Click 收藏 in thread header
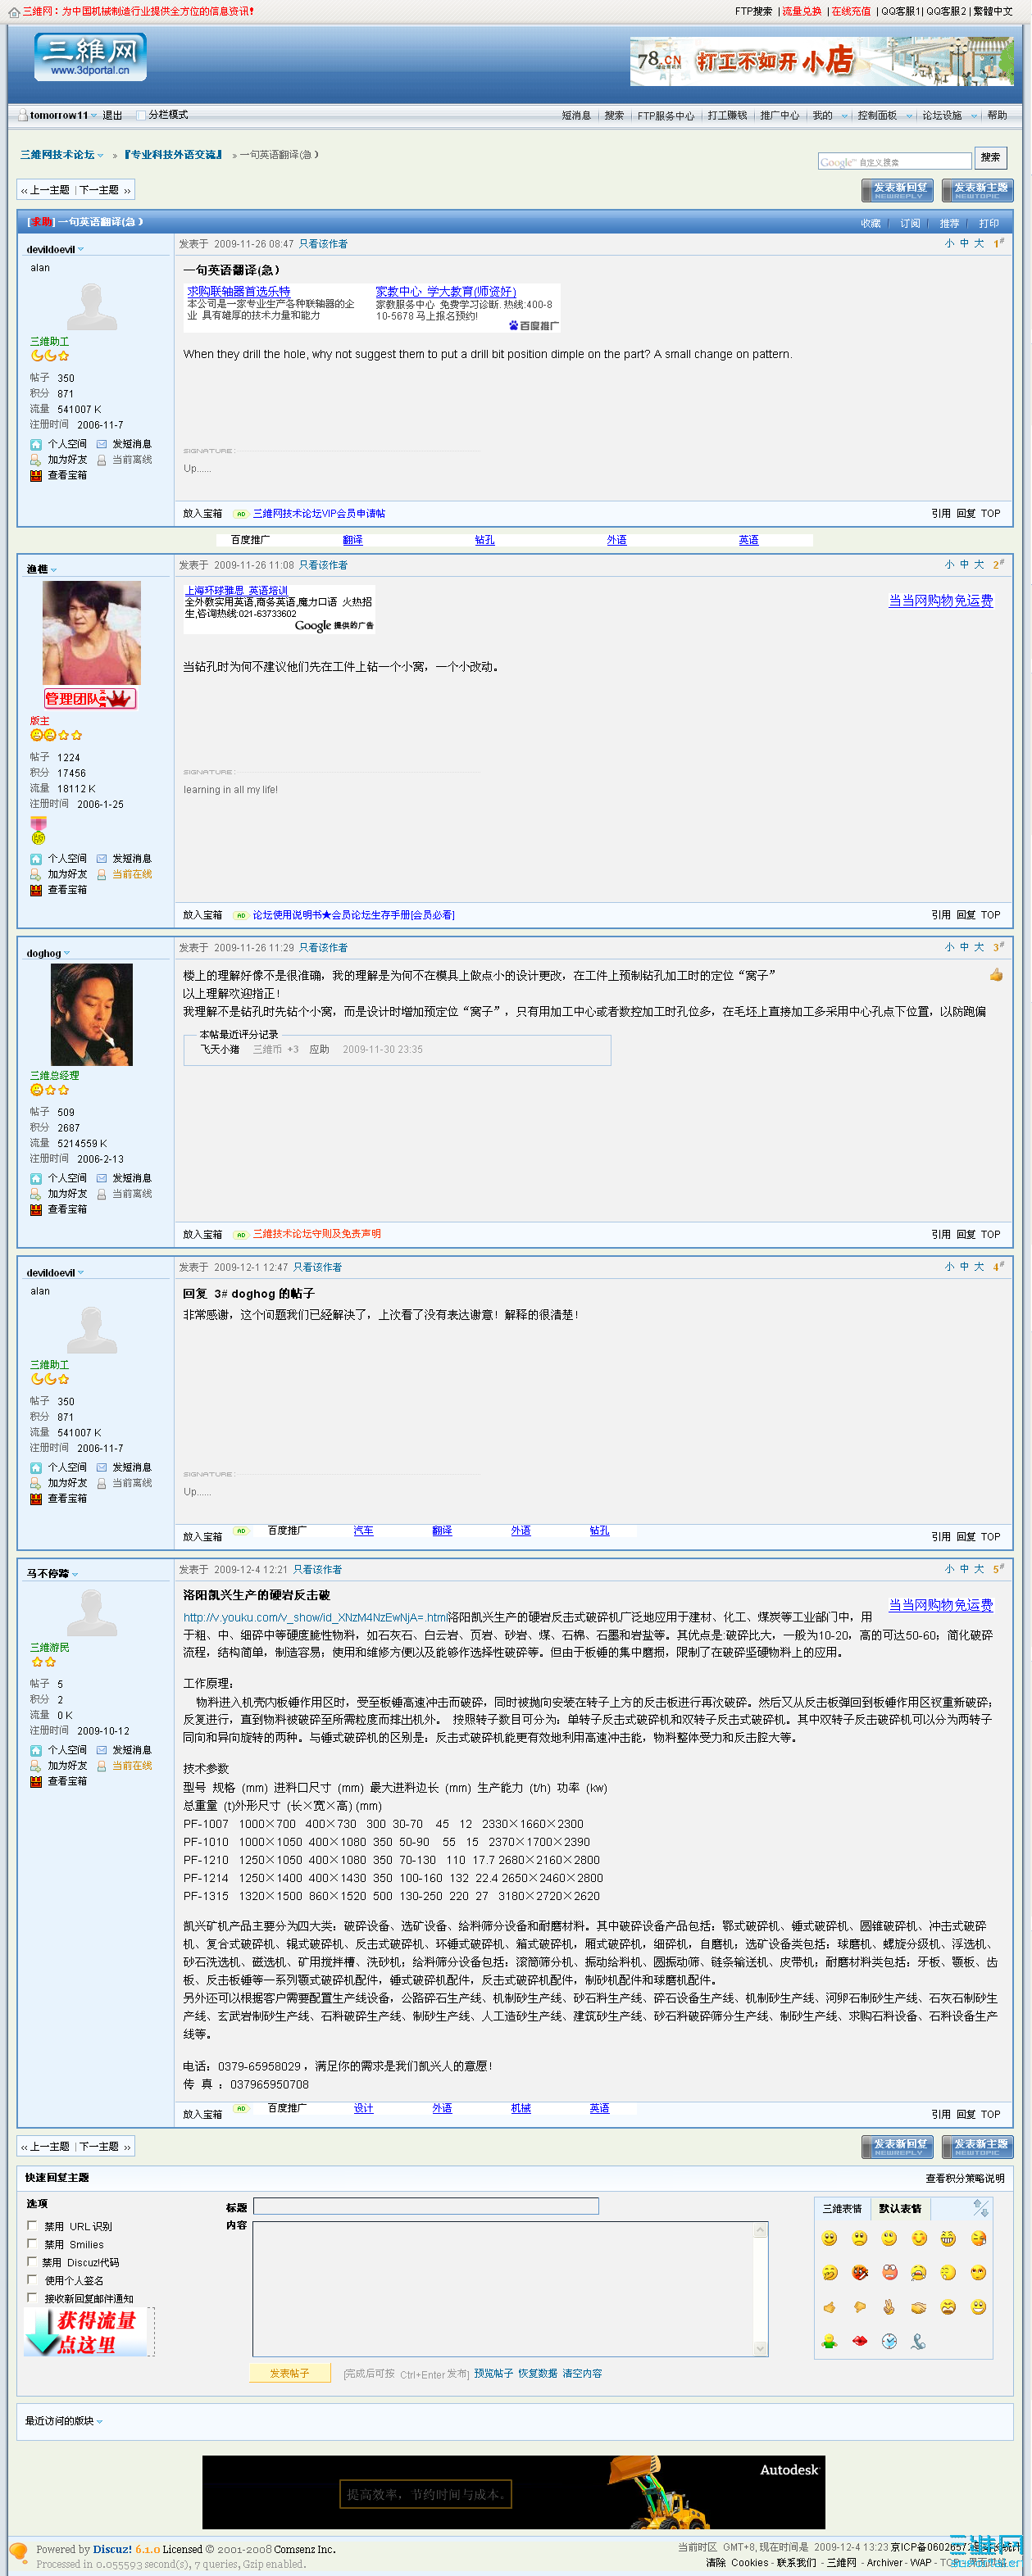 870,223
